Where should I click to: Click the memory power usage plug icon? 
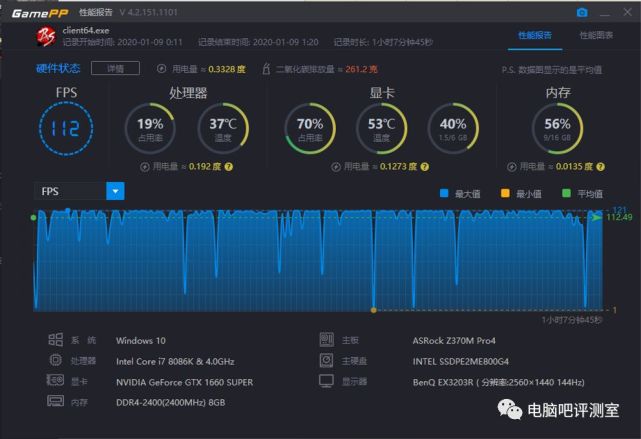(511, 167)
